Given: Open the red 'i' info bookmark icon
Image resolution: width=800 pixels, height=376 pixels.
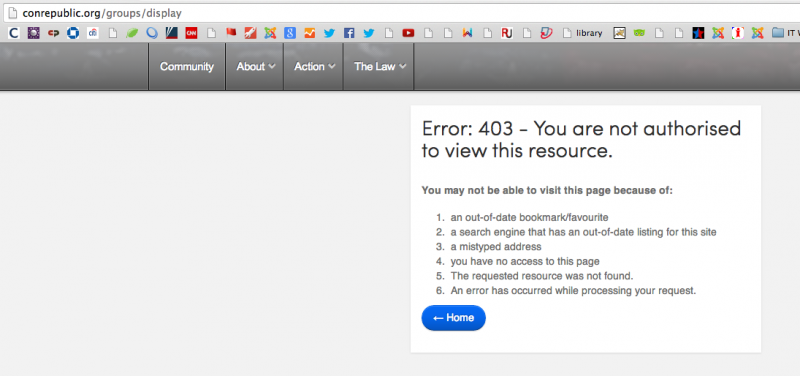Looking at the screenshot, I should point(738,33).
